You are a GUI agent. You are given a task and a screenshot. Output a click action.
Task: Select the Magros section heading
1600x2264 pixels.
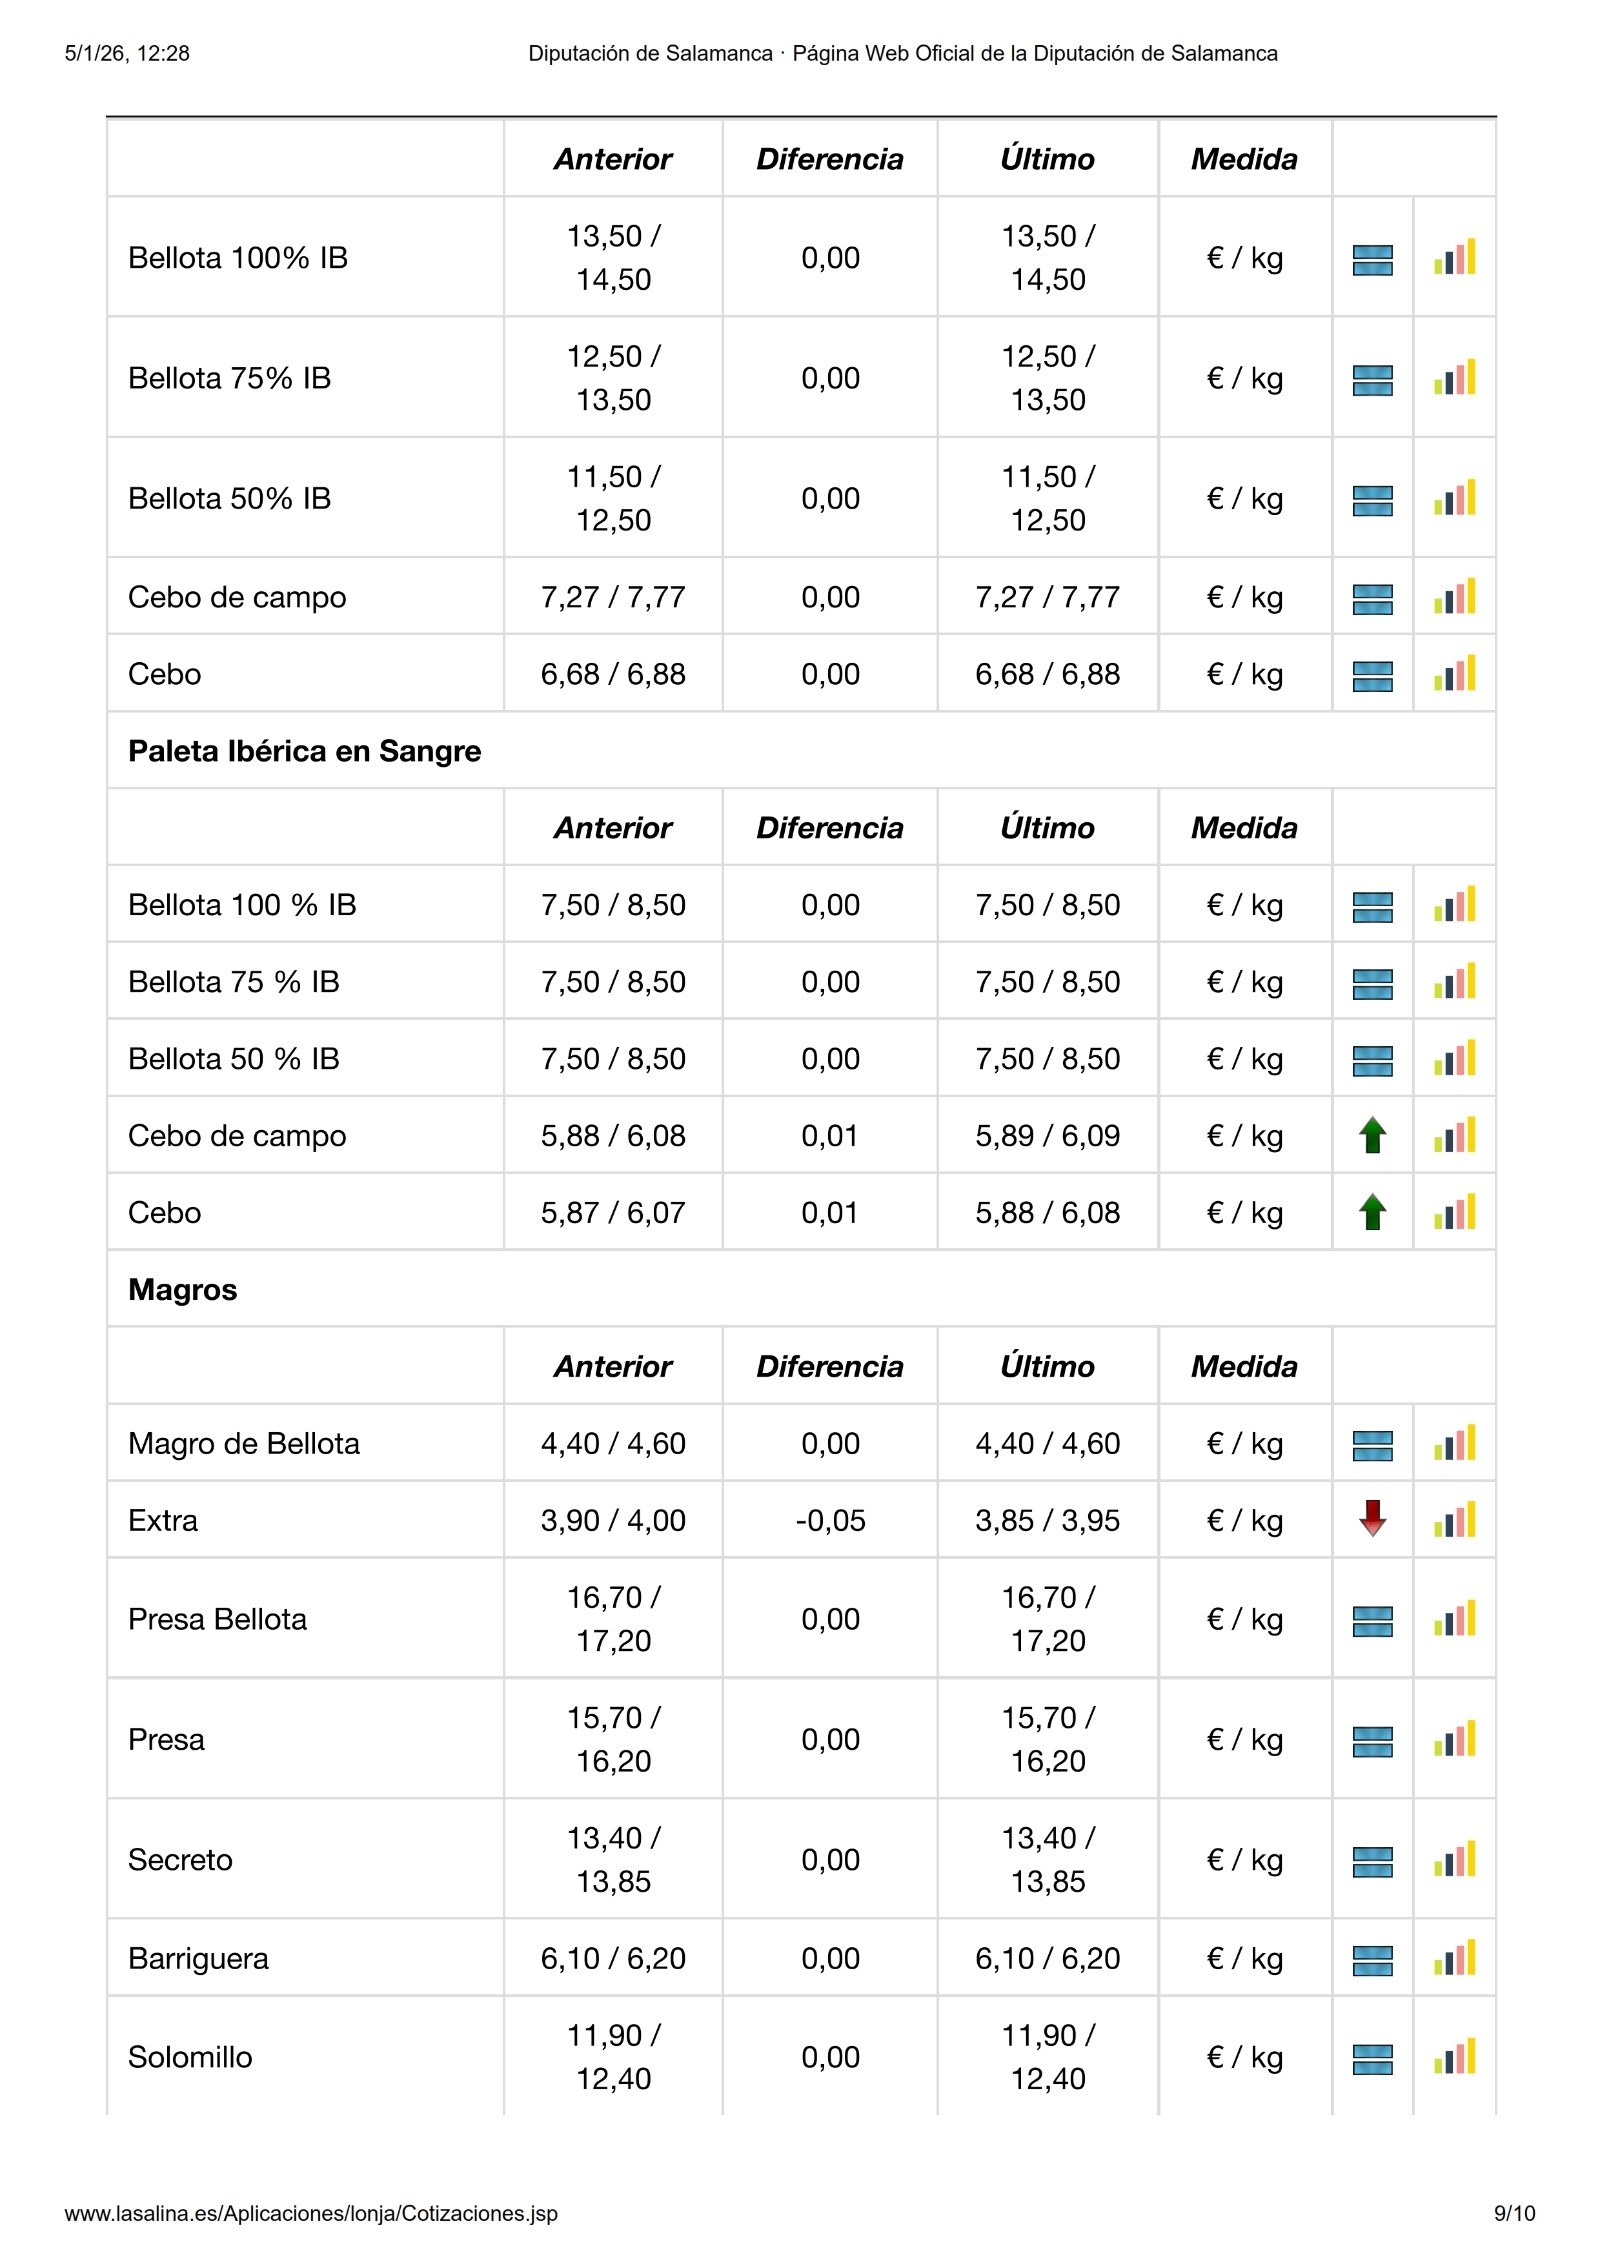[183, 1290]
